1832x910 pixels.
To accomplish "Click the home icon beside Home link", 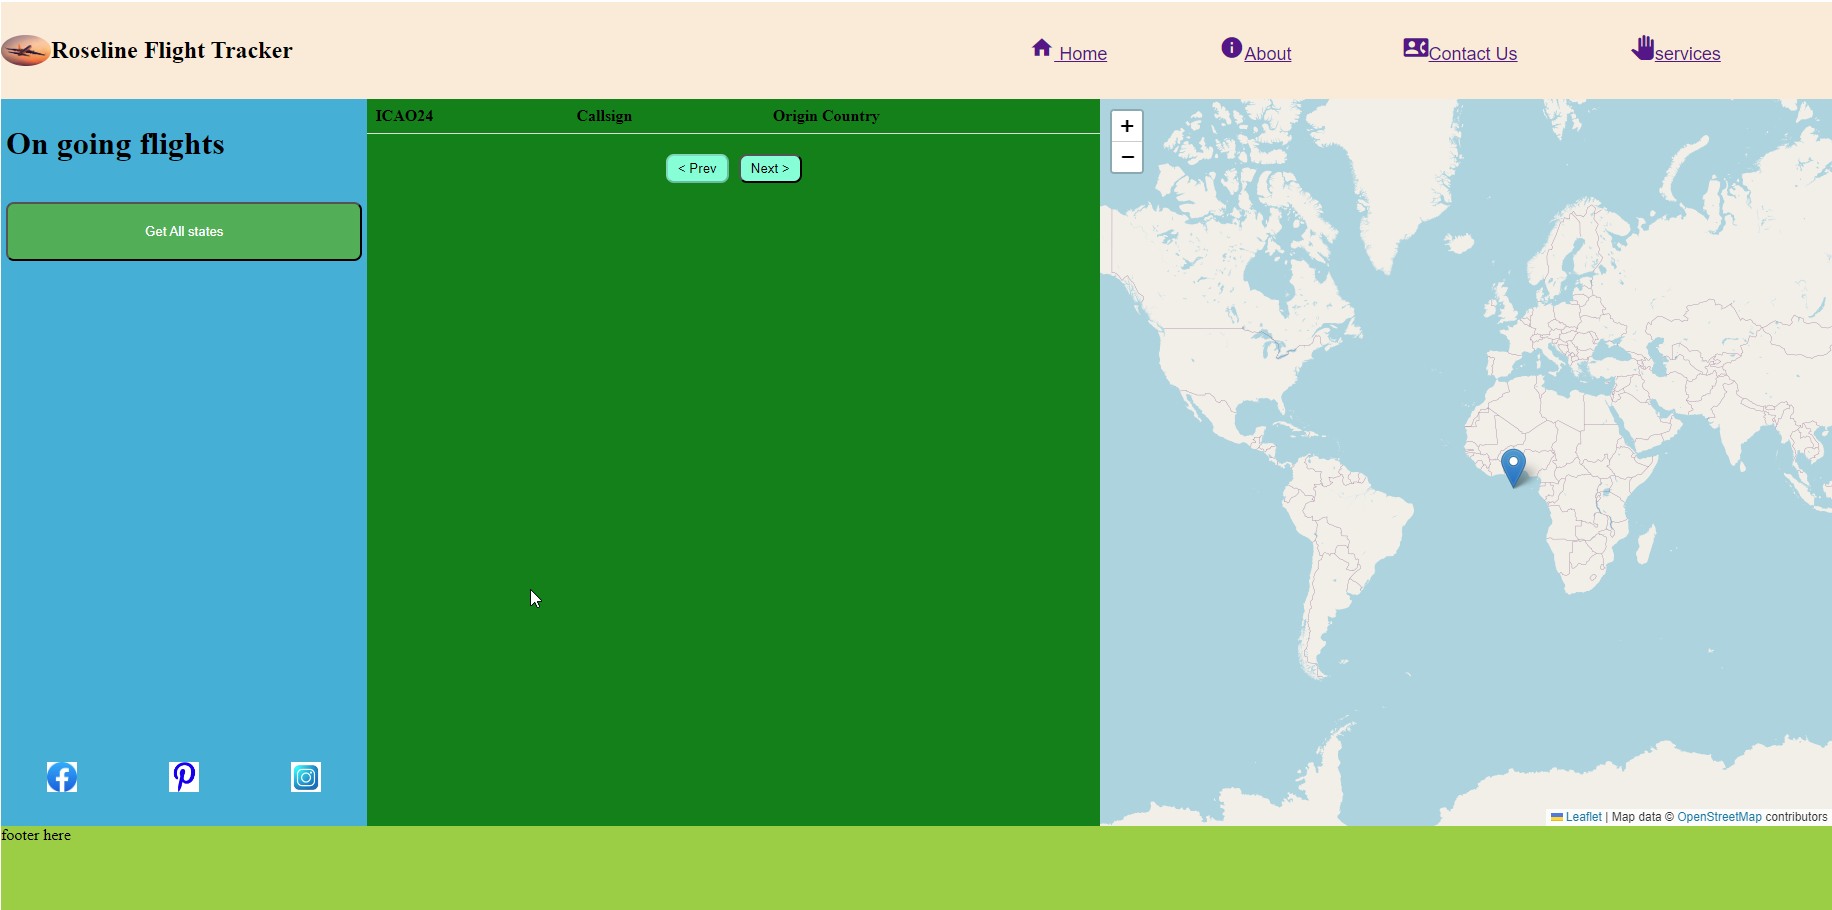I will (x=1040, y=47).
